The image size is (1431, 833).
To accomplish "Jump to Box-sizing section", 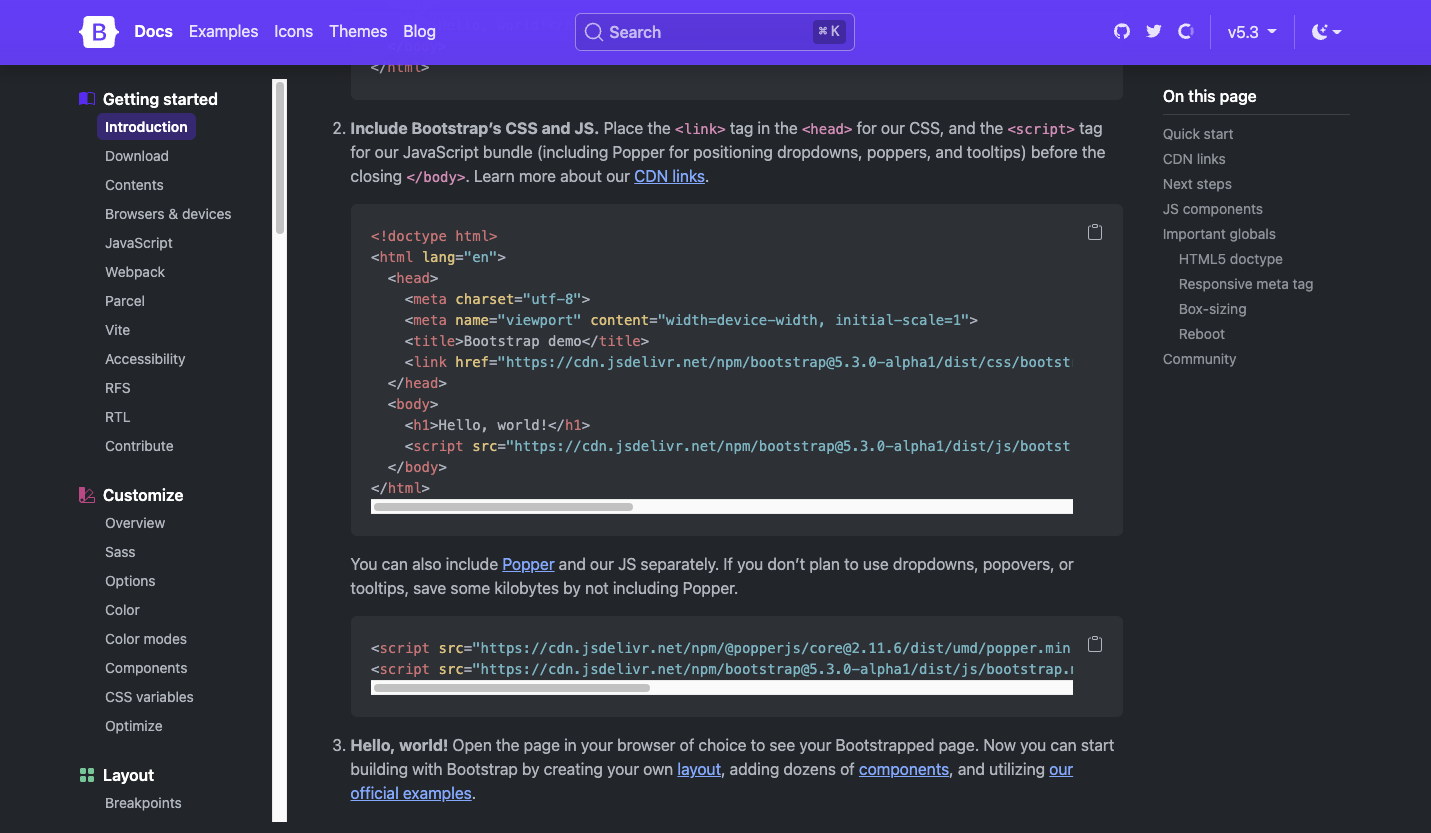I will coord(1213,309).
